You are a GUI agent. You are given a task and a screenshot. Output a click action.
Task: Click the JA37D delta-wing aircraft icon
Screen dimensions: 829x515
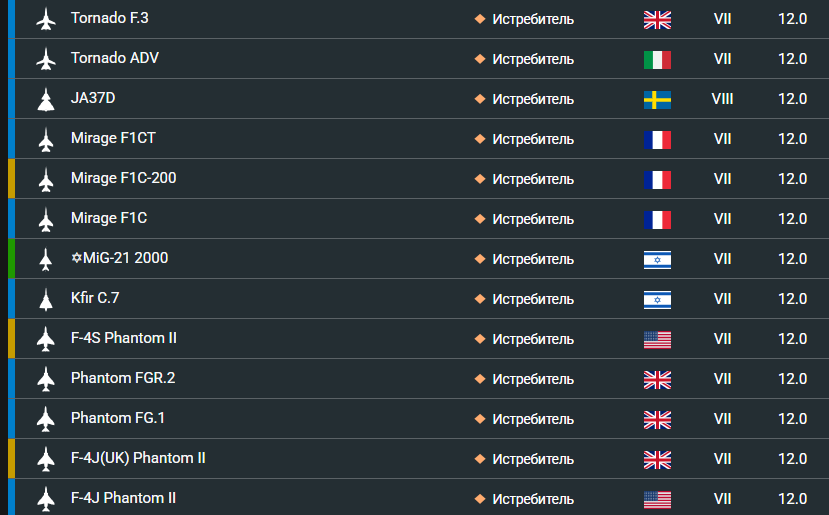(46, 99)
